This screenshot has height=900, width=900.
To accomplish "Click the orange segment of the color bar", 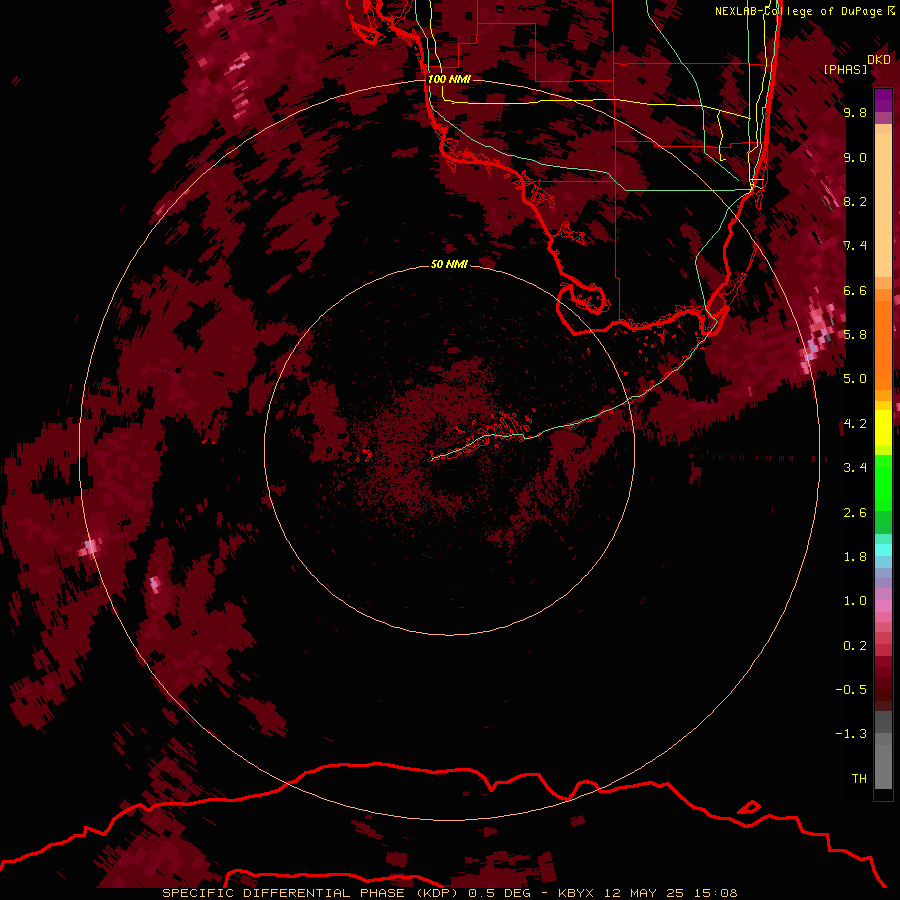I will 883,344.
